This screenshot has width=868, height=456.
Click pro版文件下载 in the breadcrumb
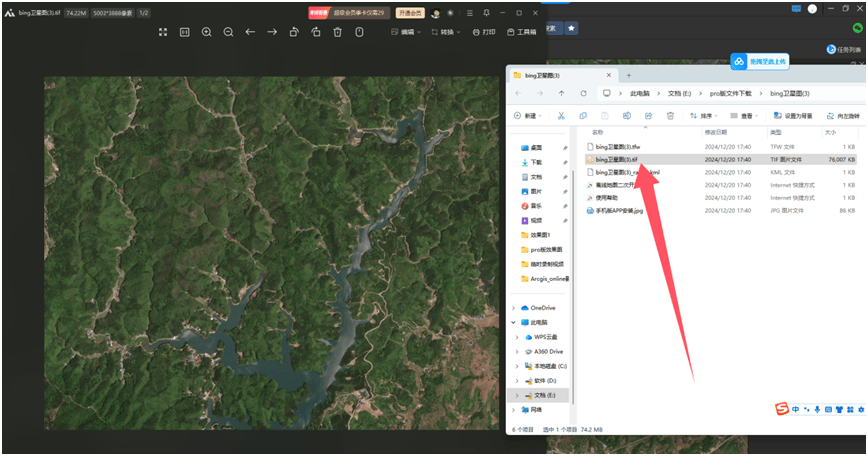731,94
